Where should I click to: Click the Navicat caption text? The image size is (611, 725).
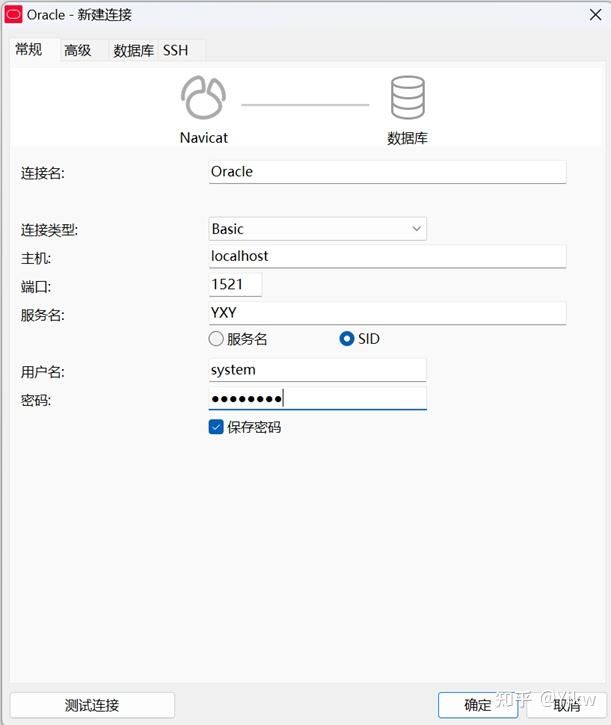click(204, 138)
